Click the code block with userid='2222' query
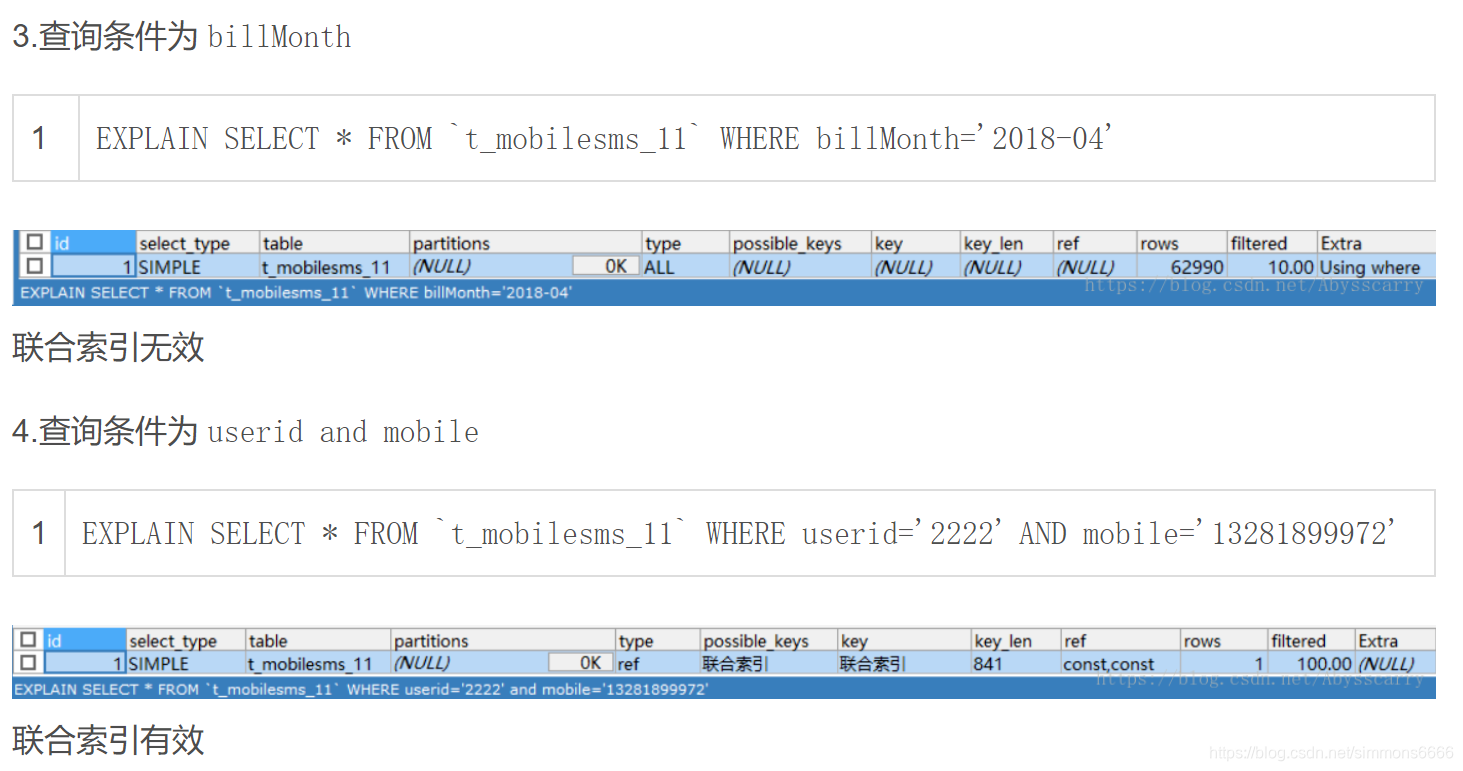Image resolution: width=1463 pixels, height=771 pixels. pos(723,533)
